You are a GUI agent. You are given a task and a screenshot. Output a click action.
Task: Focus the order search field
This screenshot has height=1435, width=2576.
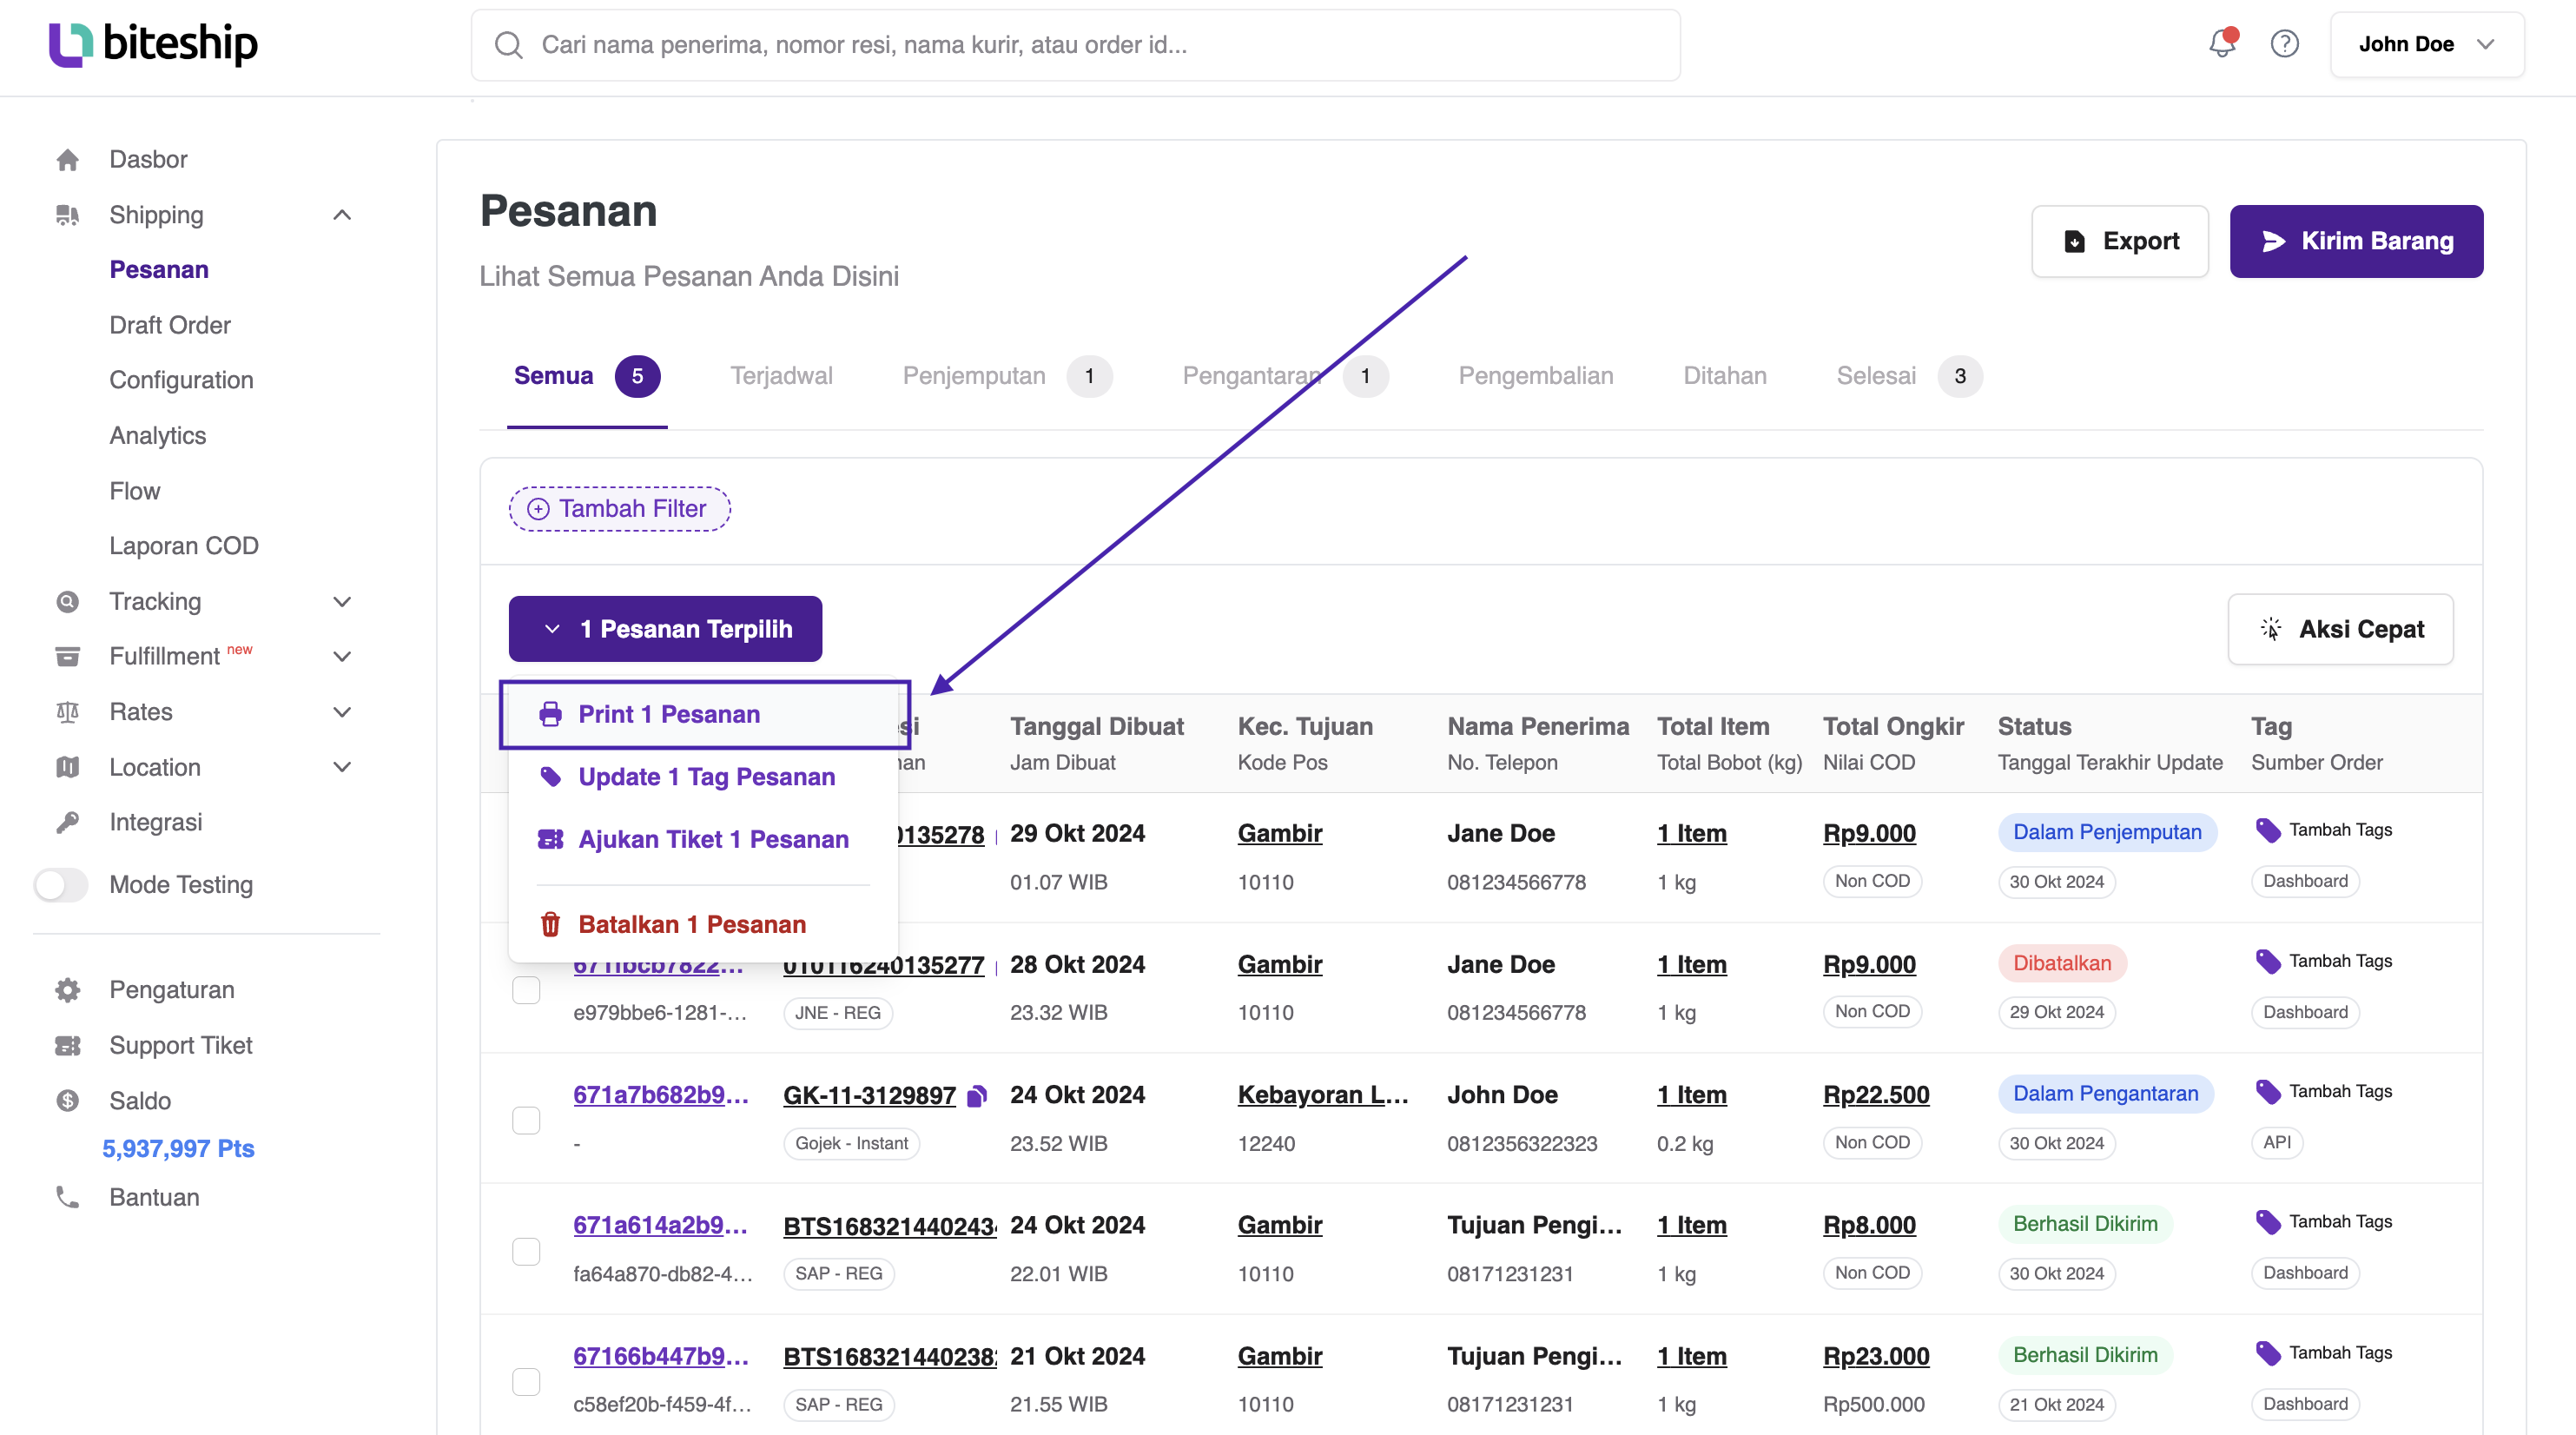(1075, 45)
